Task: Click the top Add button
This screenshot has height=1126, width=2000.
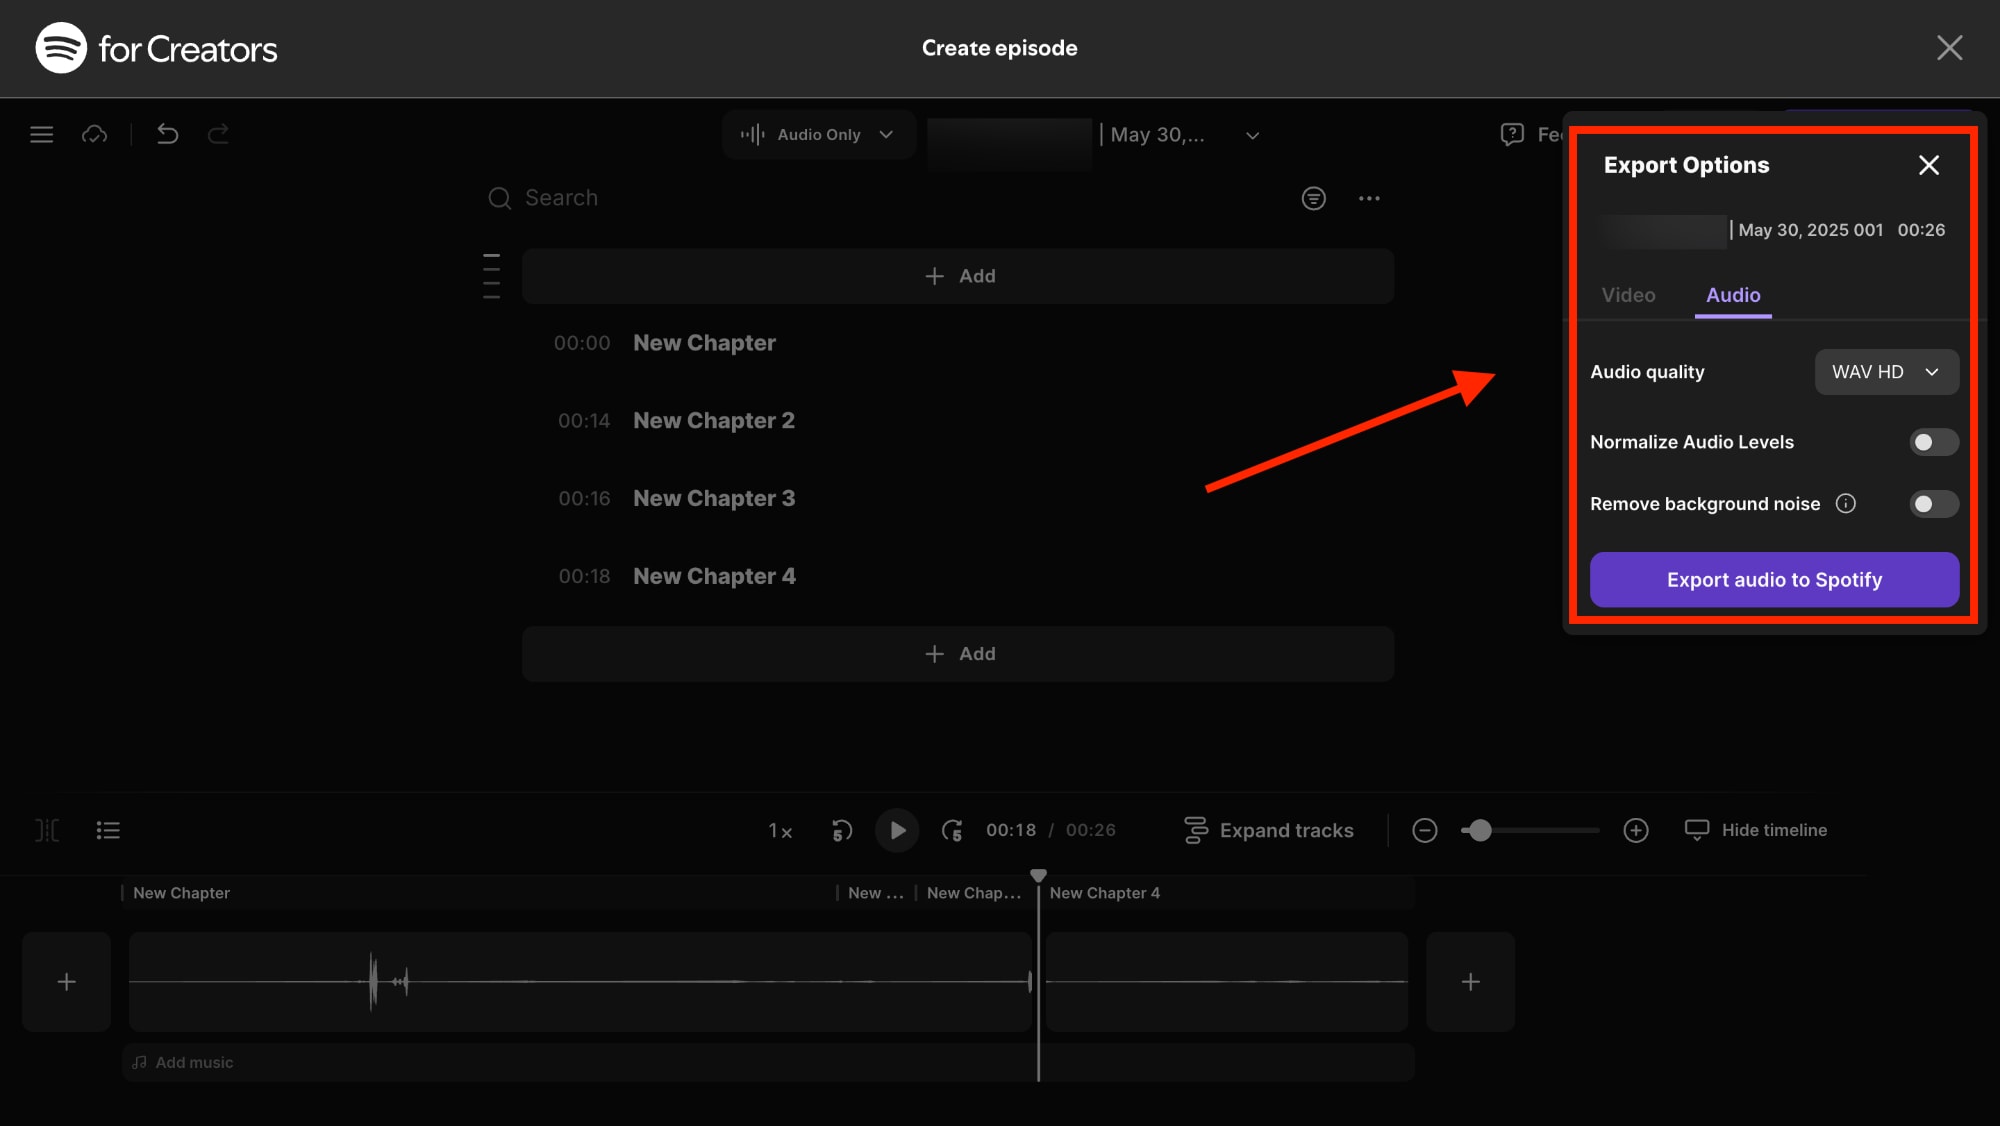Action: 958,276
